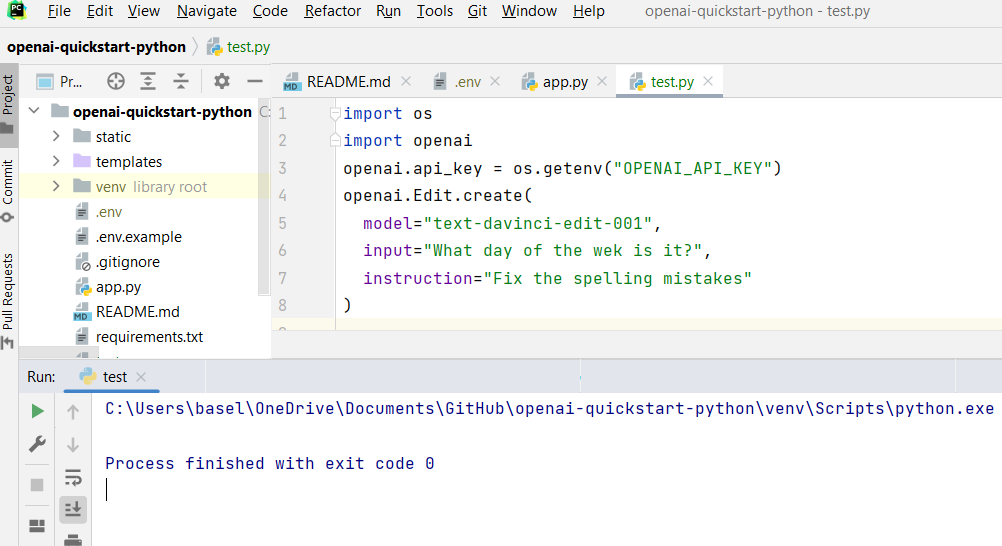Click the Collapse All icon in Project panel
This screenshot has width=1002, height=546.
(181, 82)
